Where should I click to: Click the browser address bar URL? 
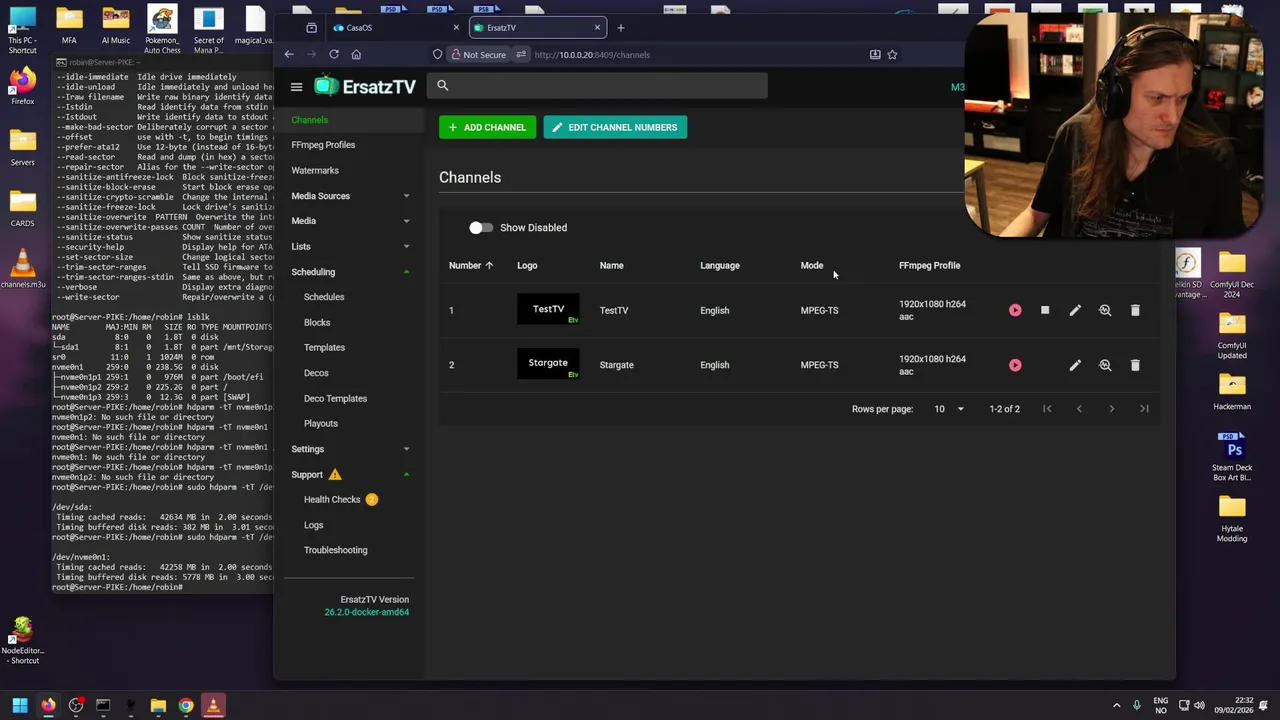[x=592, y=55]
